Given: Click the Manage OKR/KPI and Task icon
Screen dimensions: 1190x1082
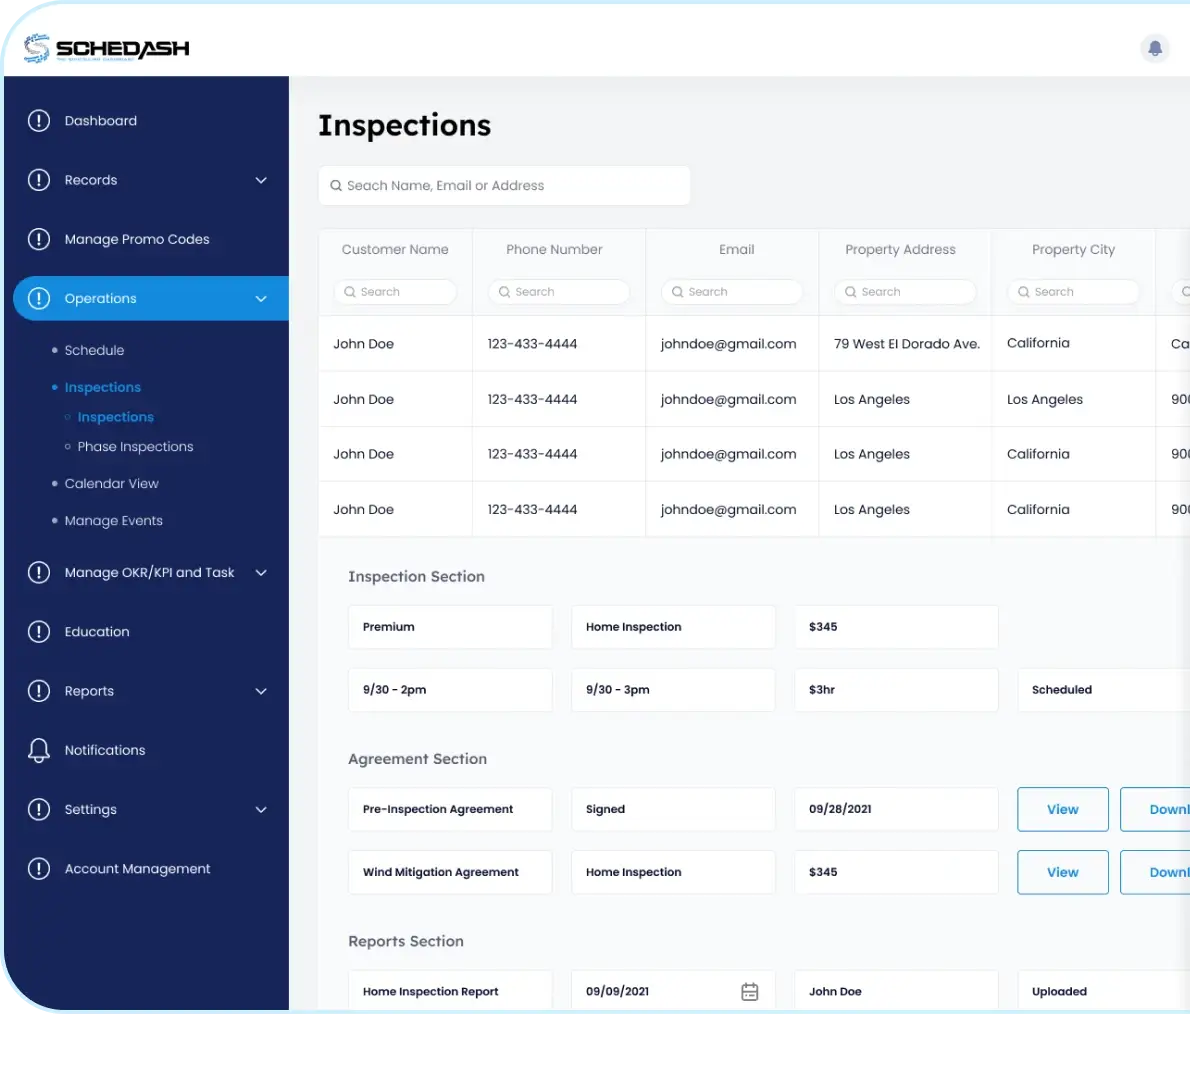Looking at the screenshot, I should (39, 572).
